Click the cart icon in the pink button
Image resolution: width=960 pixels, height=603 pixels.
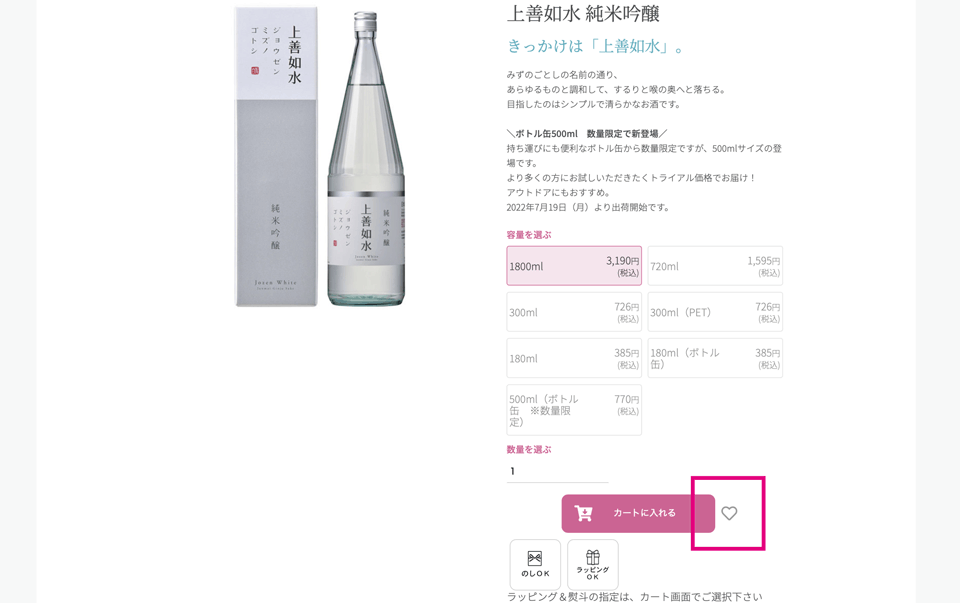pyautogui.click(x=583, y=513)
